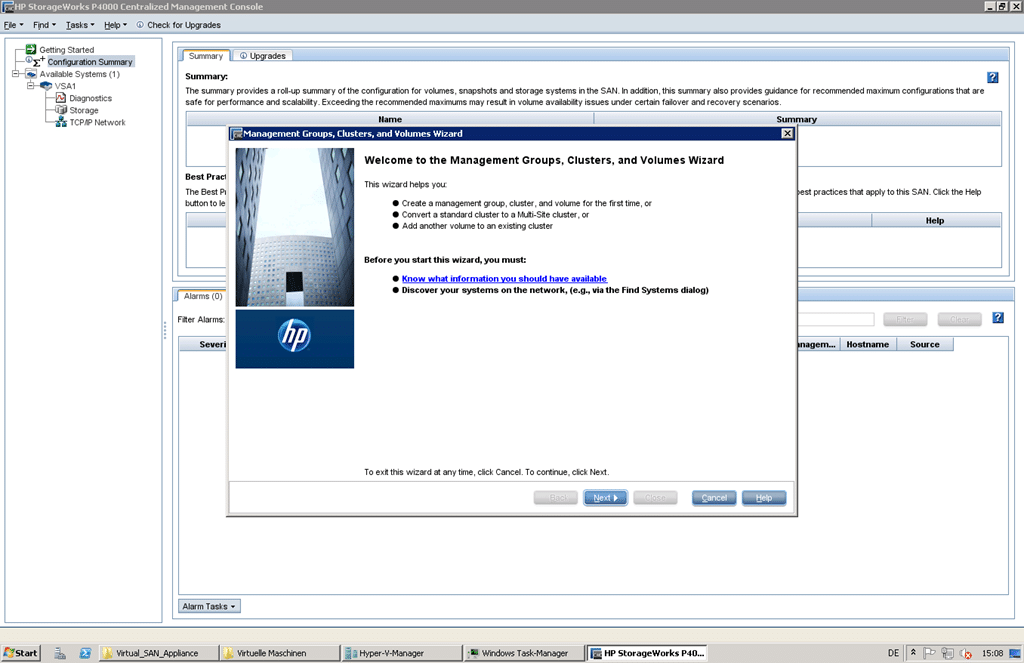The height and width of the screenshot is (663, 1024).
Task: Open the Tasks menu
Action: (79, 24)
